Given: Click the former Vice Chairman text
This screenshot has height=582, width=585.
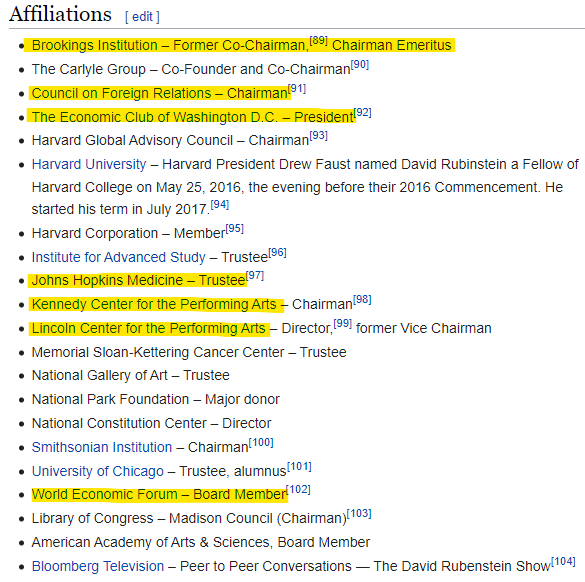Looking at the screenshot, I should pyautogui.click(x=424, y=328).
